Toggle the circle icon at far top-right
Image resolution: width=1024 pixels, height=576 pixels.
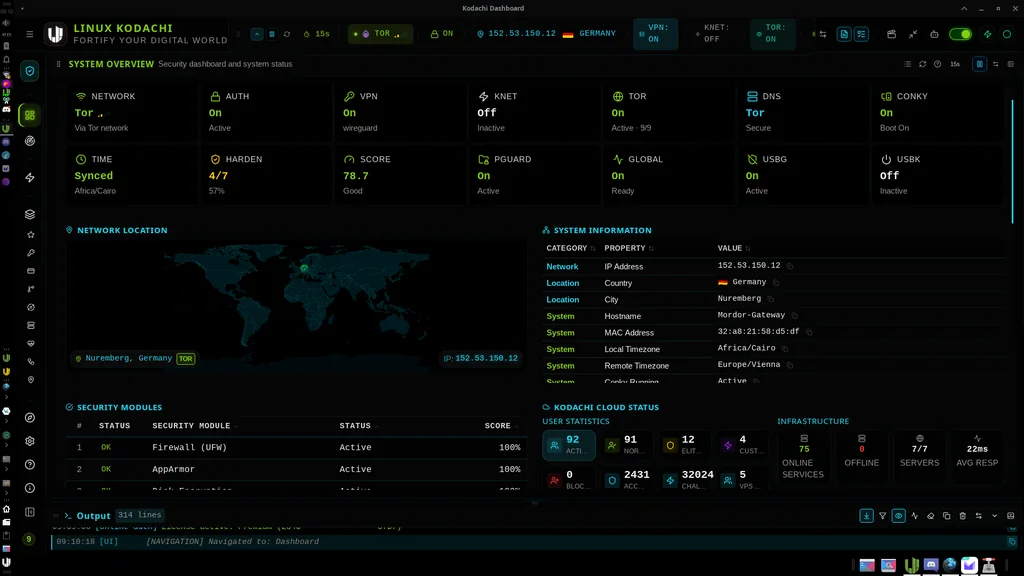click(1007, 34)
